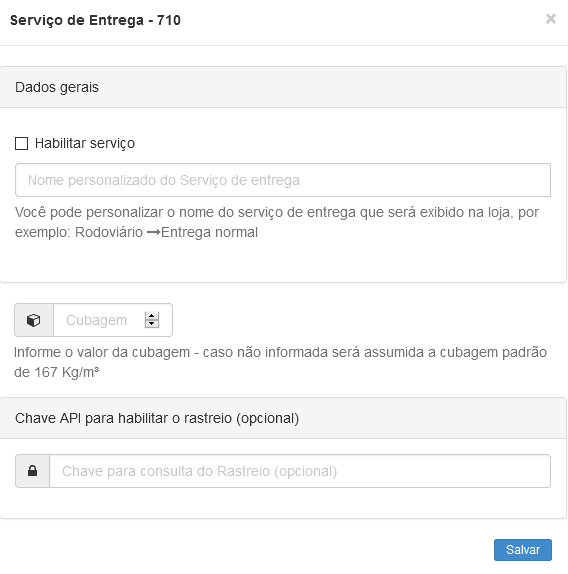The image size is (568, 574).
Task: Click the Habilitar serviço label text
Action: click(85, 143)
